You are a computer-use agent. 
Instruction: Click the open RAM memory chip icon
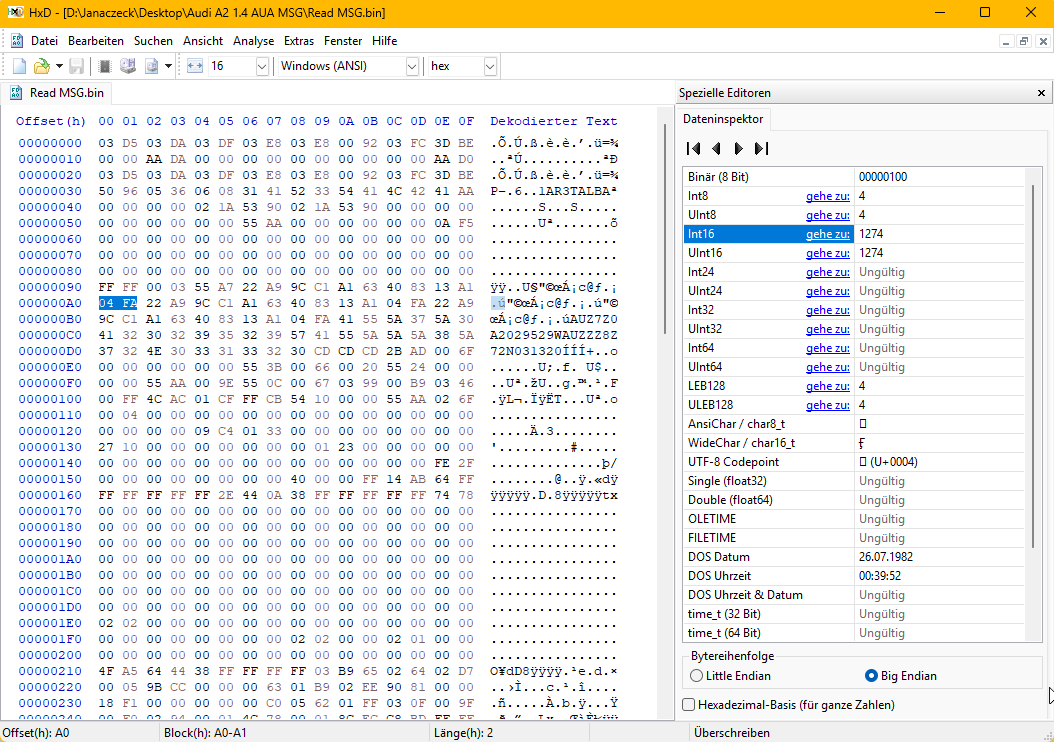click(104, 66)
